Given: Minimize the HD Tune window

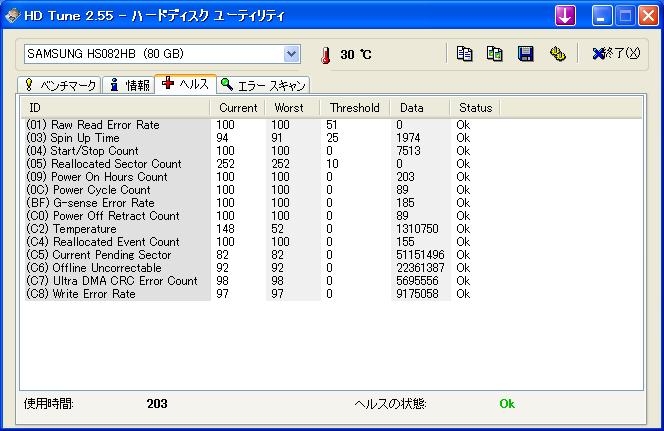Looking at the screenshot, I should (x=601, y=15).
